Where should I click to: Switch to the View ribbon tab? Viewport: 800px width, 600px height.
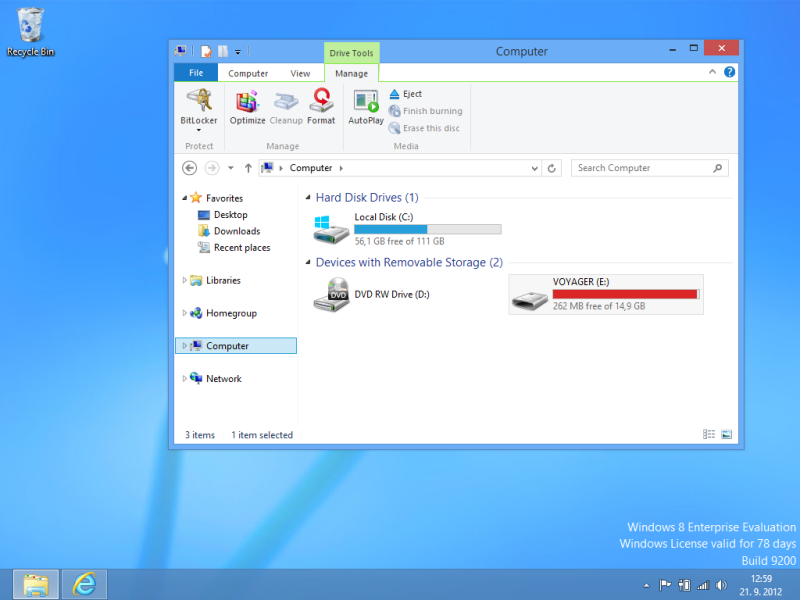coord(300,73)
